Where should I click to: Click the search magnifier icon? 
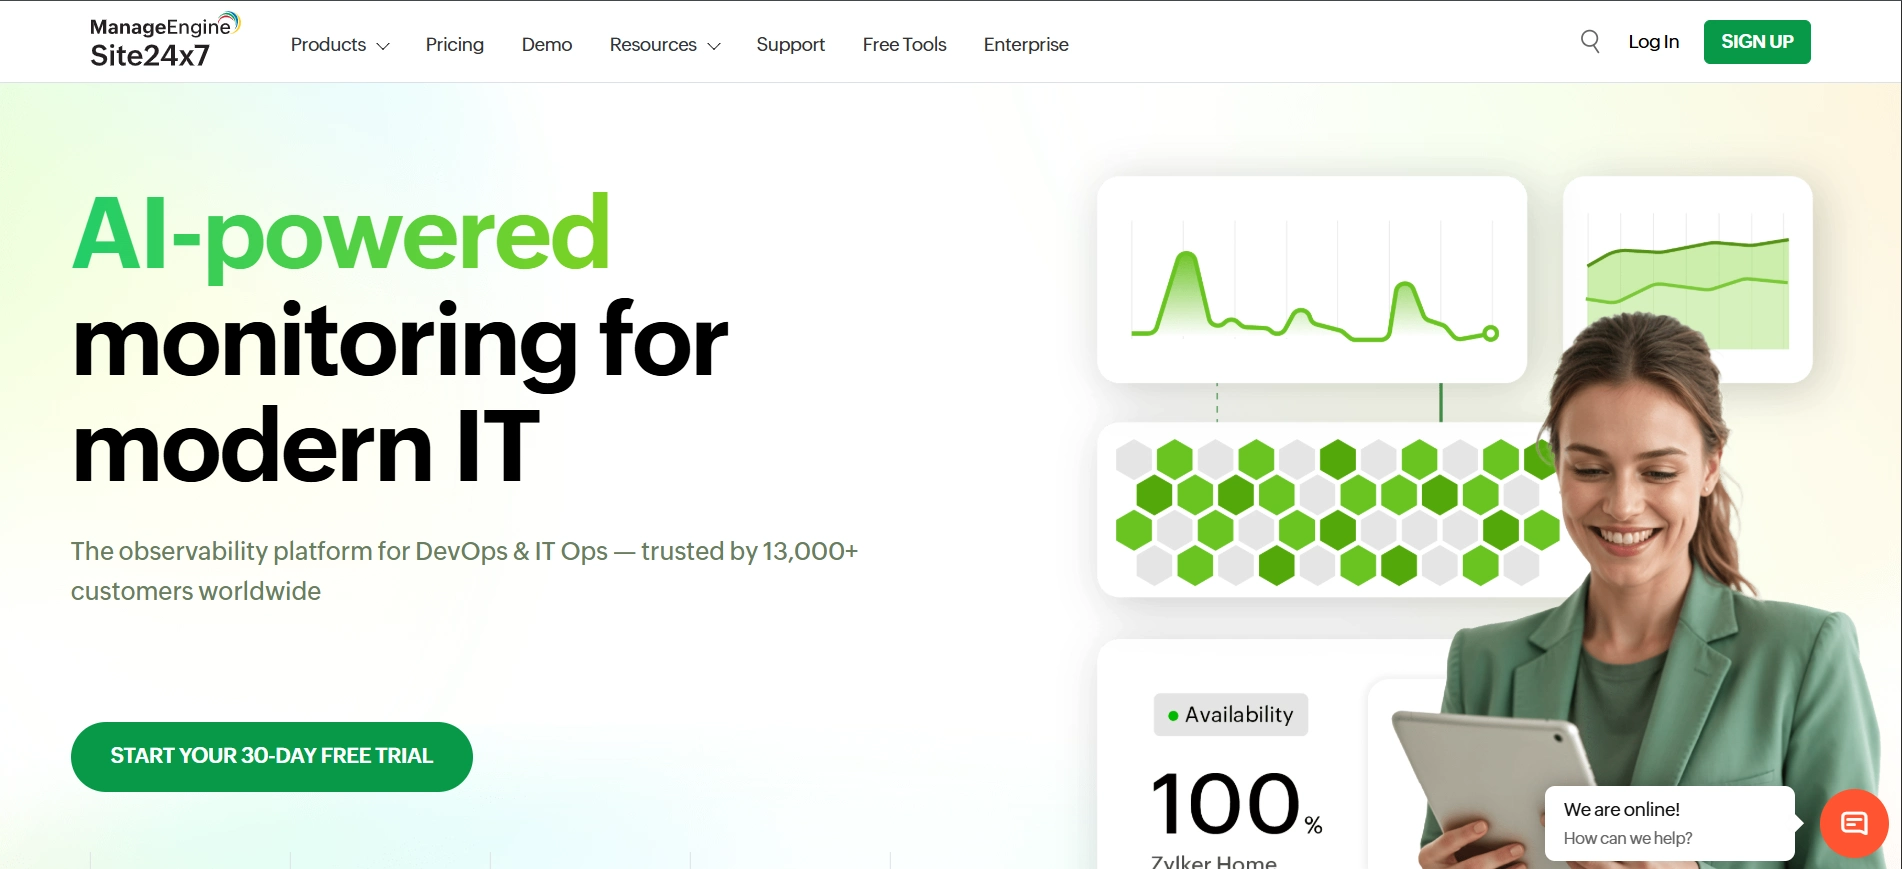click(1590, 41)
